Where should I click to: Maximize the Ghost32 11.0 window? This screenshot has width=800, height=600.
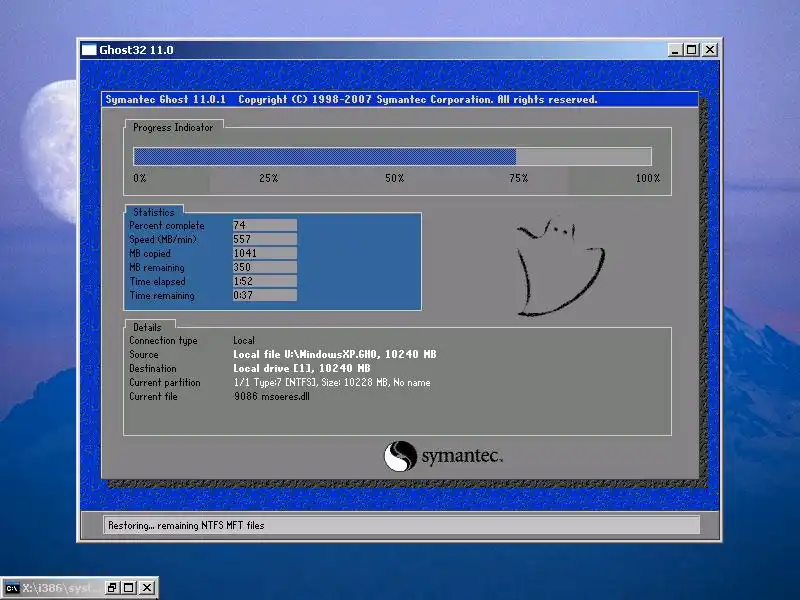click(x=692, y=50)
